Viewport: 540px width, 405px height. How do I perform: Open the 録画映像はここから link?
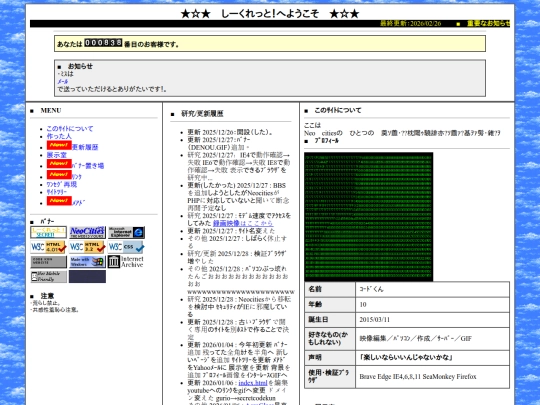click(x=243, y=223)
